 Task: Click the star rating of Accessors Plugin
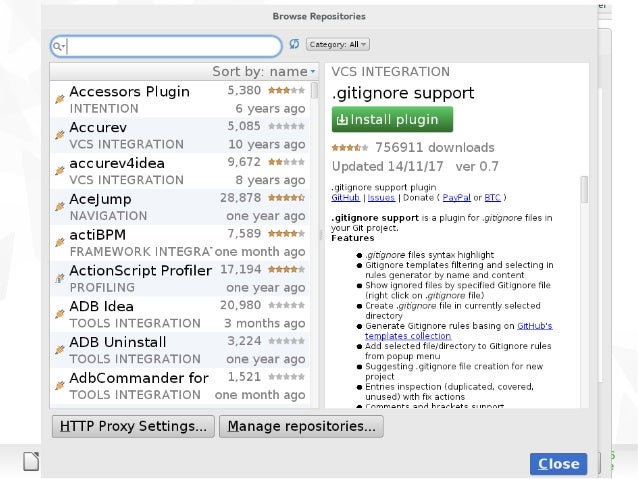point(286,90)
